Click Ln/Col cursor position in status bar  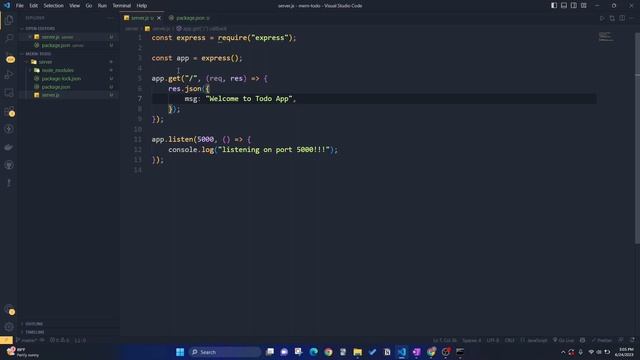pyautogui.click(x=445, y=340)
